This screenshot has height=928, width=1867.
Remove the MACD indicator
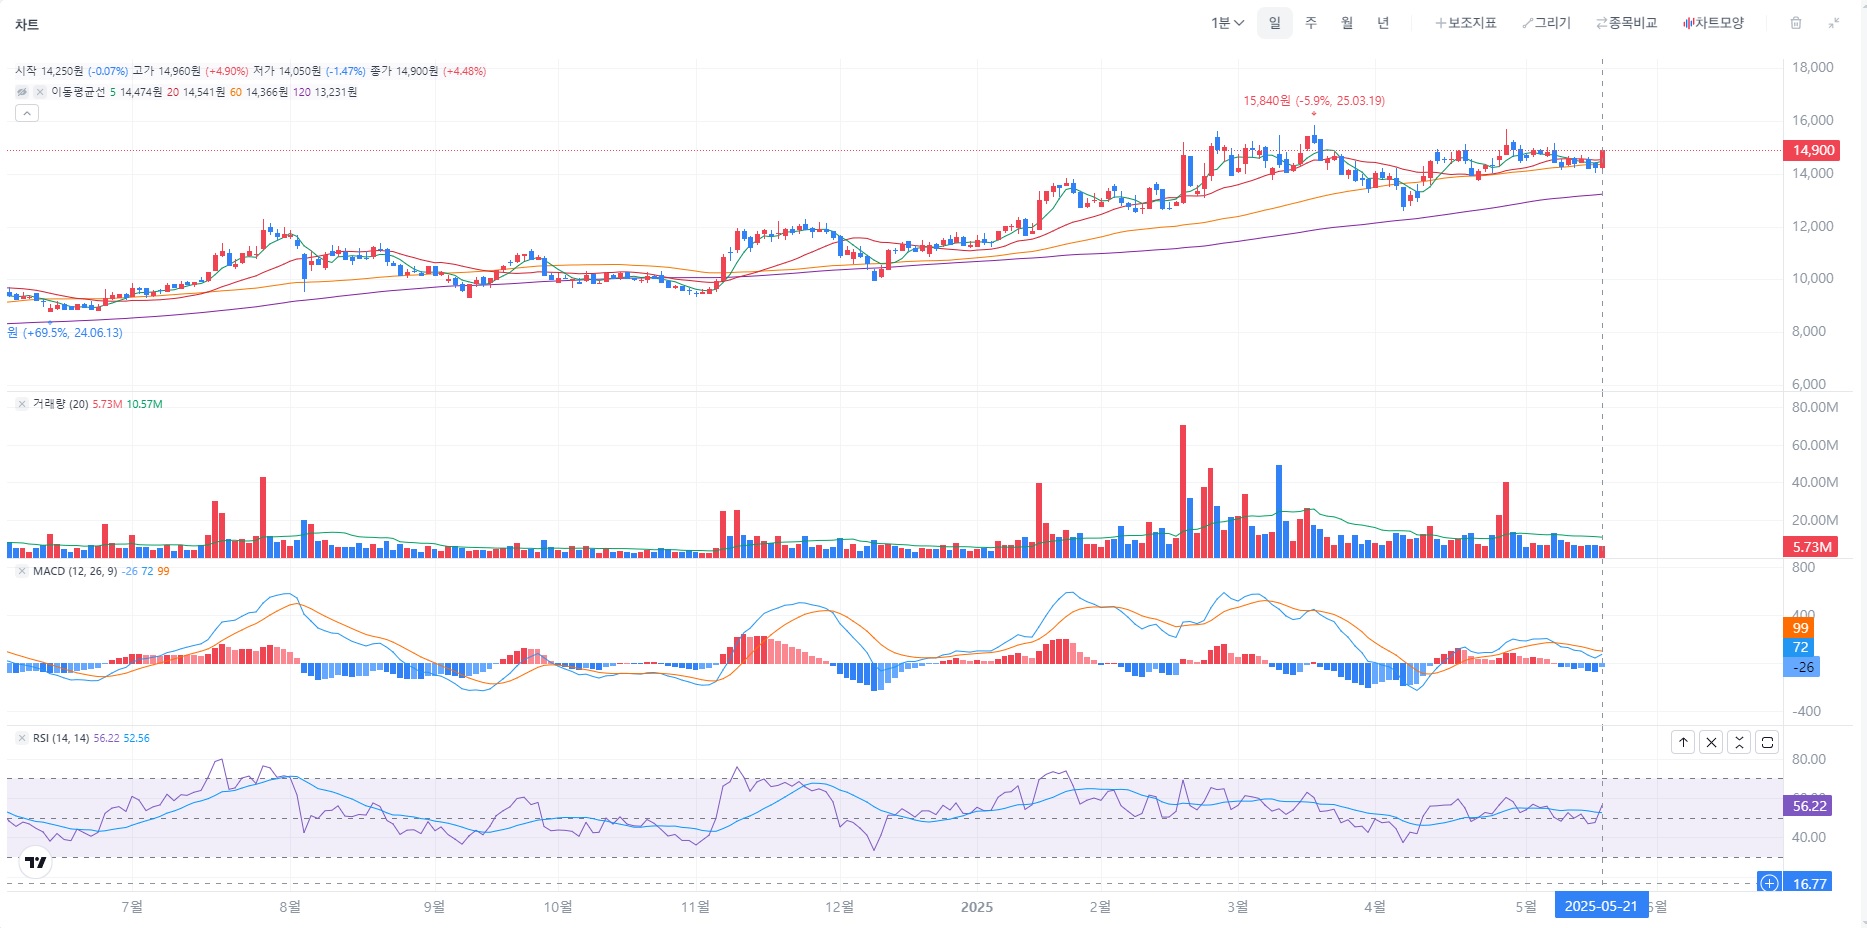[x=22, y=571]
